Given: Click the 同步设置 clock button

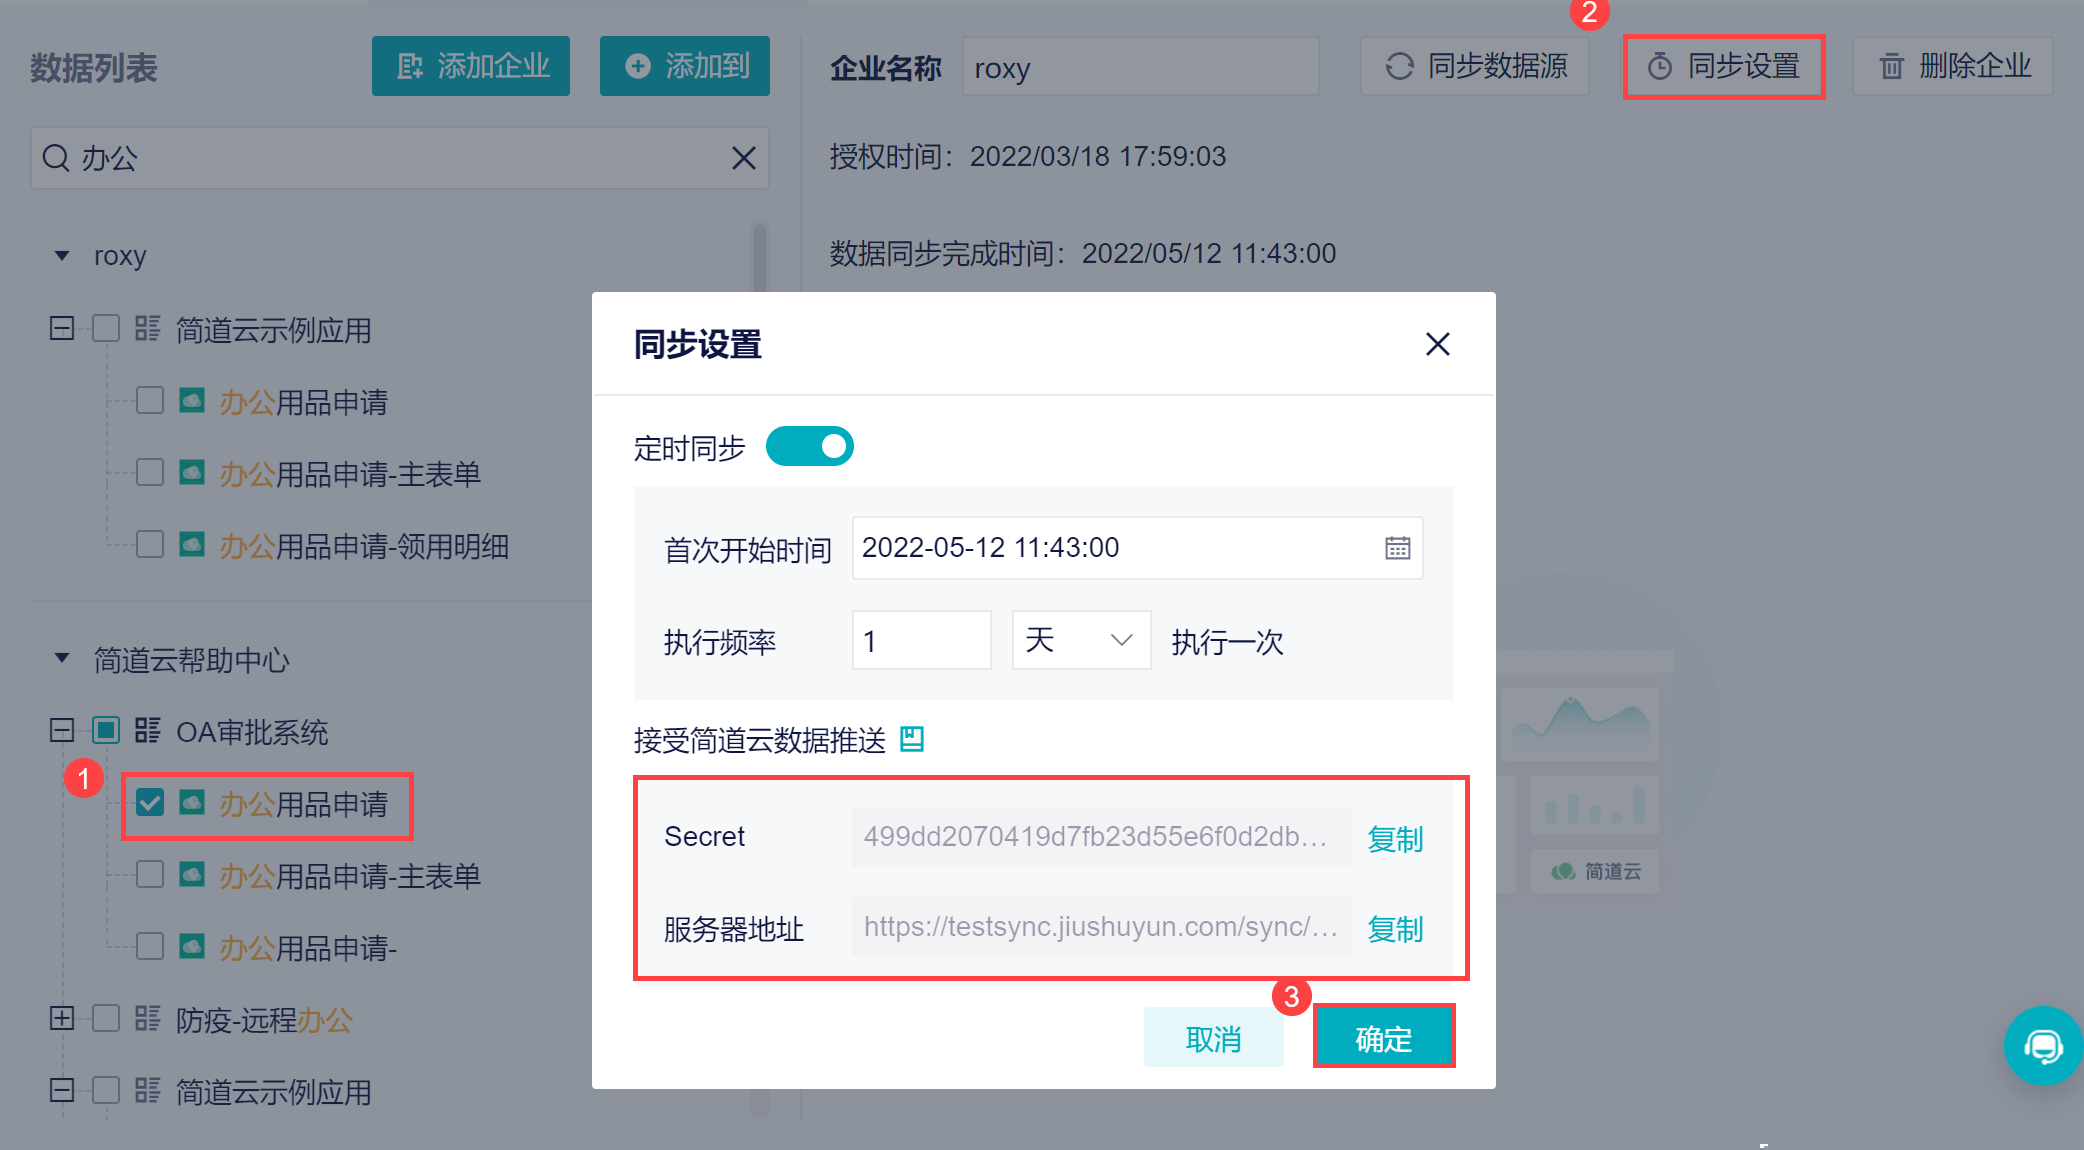Looking at the screenshot, I should tap(1724, 66).
